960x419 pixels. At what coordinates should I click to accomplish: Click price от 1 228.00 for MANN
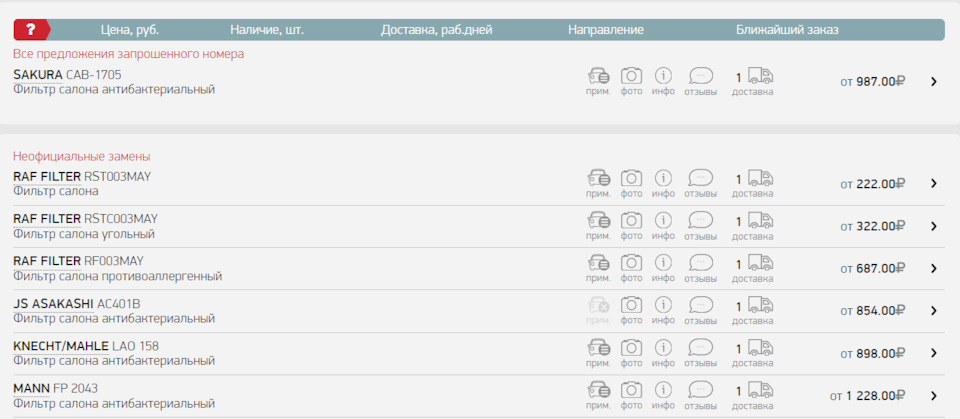coord(868,396)
